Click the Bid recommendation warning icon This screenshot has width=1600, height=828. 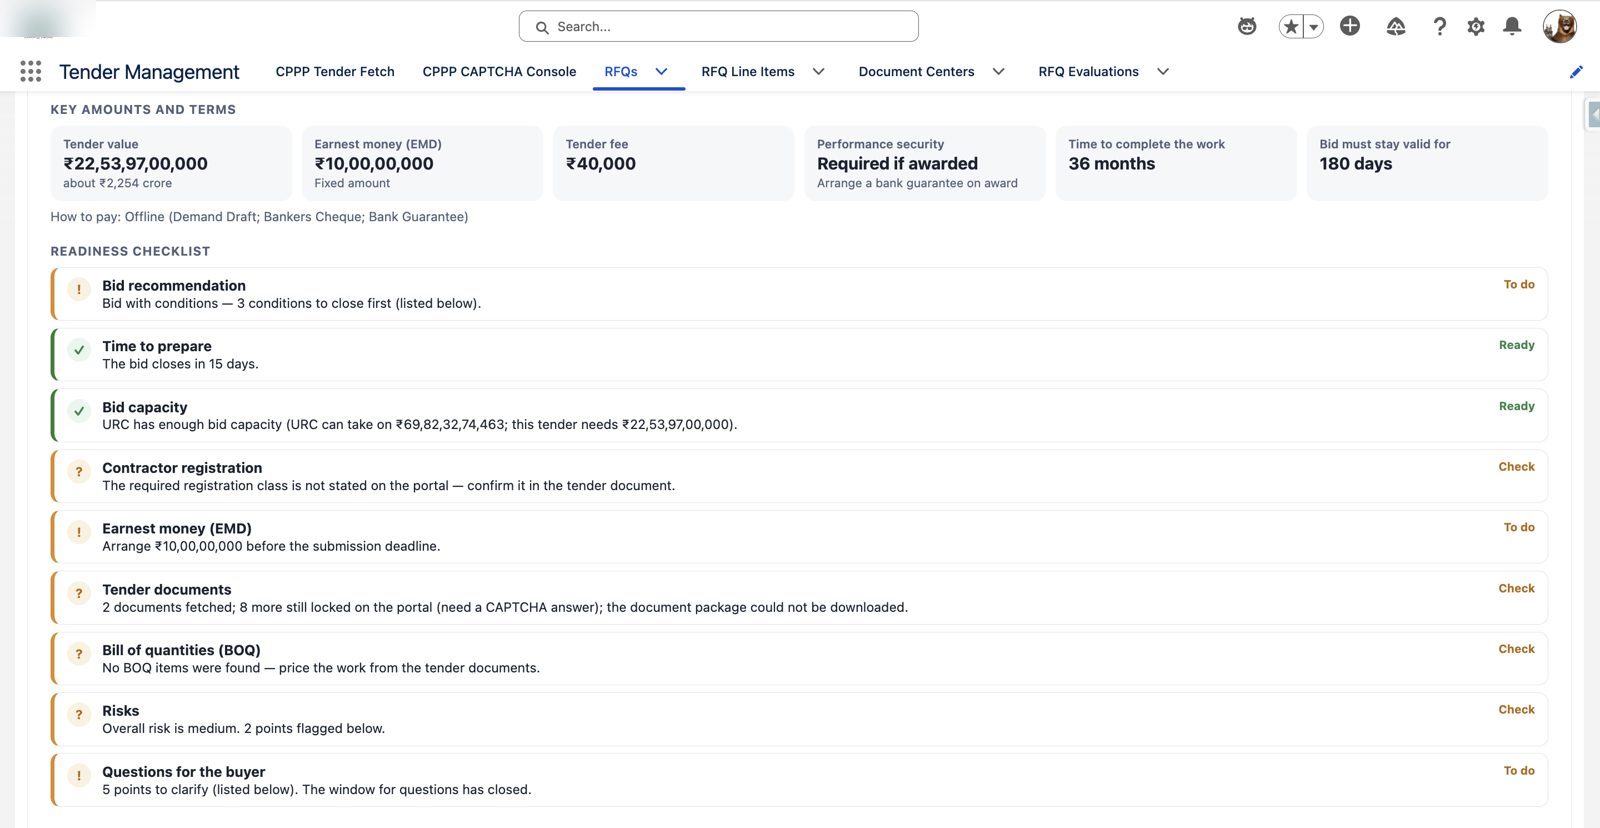click(x=79, y=289)
